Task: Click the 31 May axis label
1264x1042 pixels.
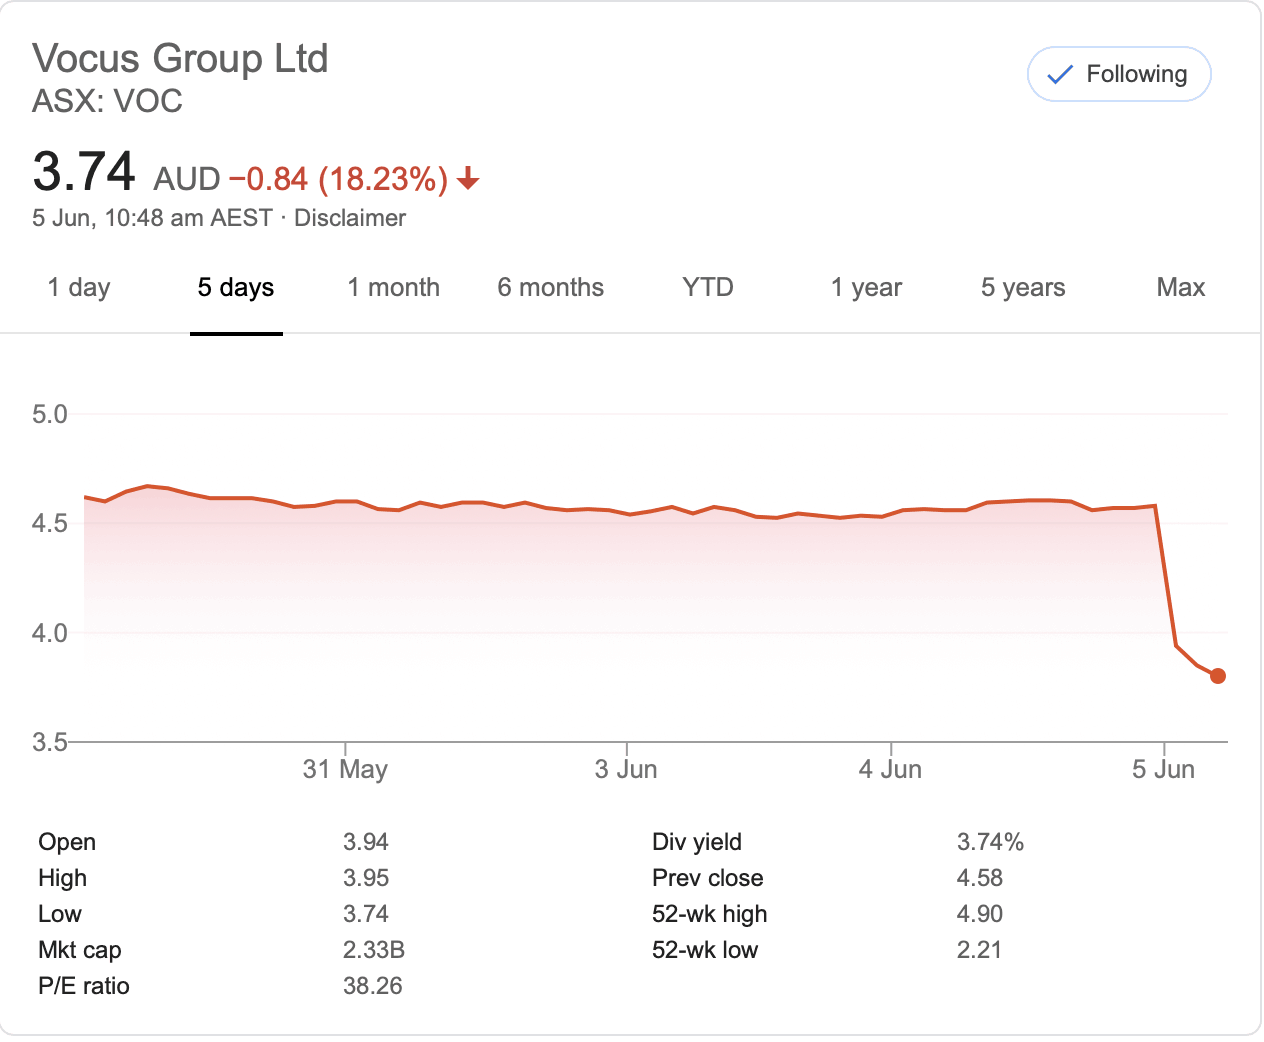Action: 345,769
